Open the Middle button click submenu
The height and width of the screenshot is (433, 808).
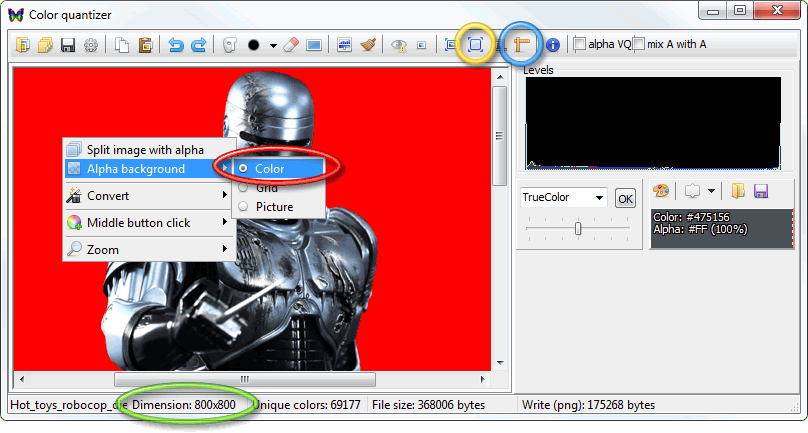[x=147, y=223]
